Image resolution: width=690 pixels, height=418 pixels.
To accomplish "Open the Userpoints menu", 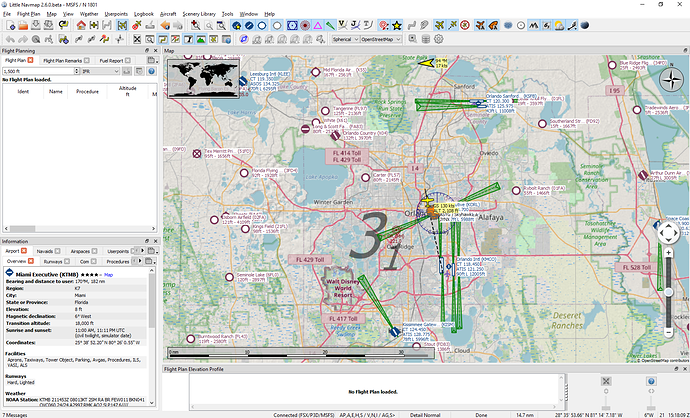I will tap(116, 14).
